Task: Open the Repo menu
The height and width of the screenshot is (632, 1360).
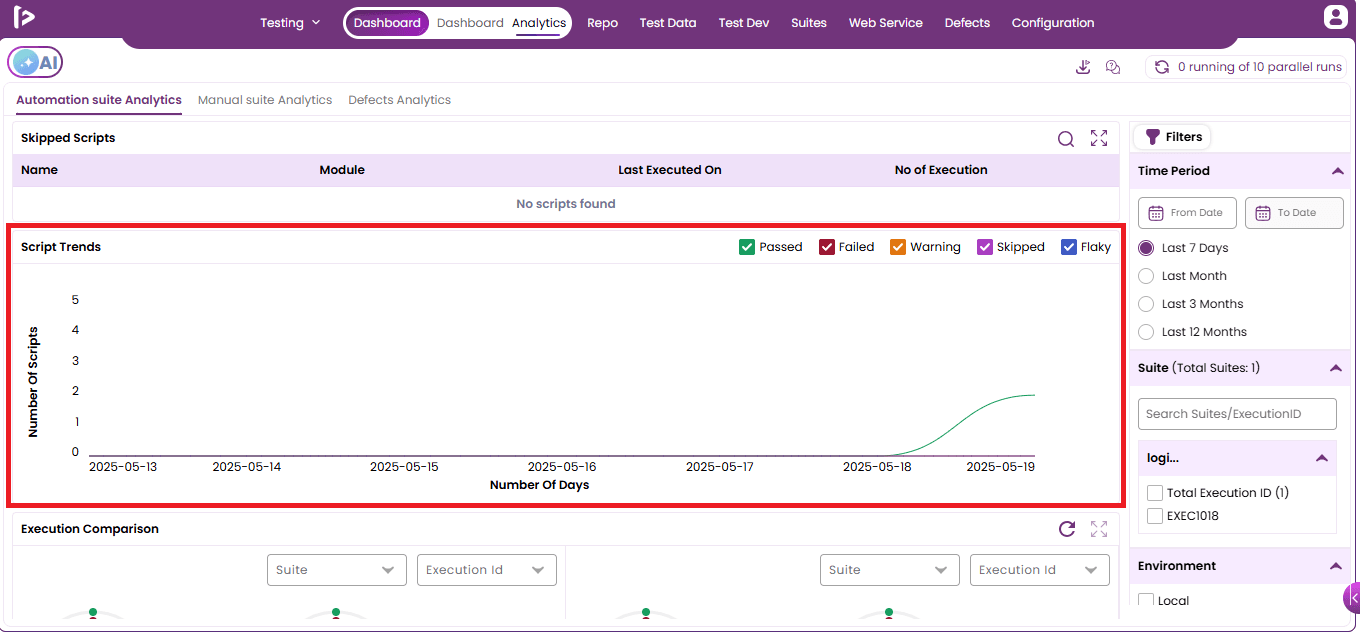Action: point(602,23)
